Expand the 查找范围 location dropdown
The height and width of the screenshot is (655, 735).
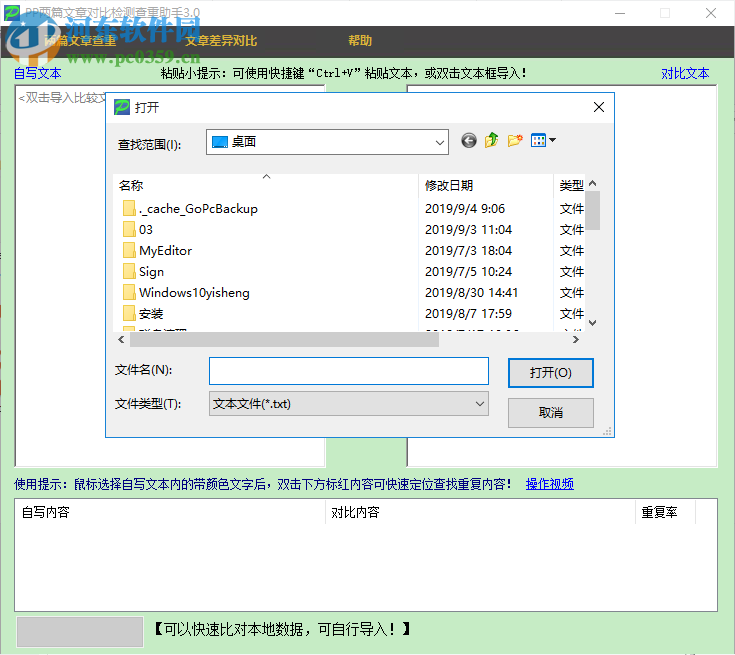439,142
